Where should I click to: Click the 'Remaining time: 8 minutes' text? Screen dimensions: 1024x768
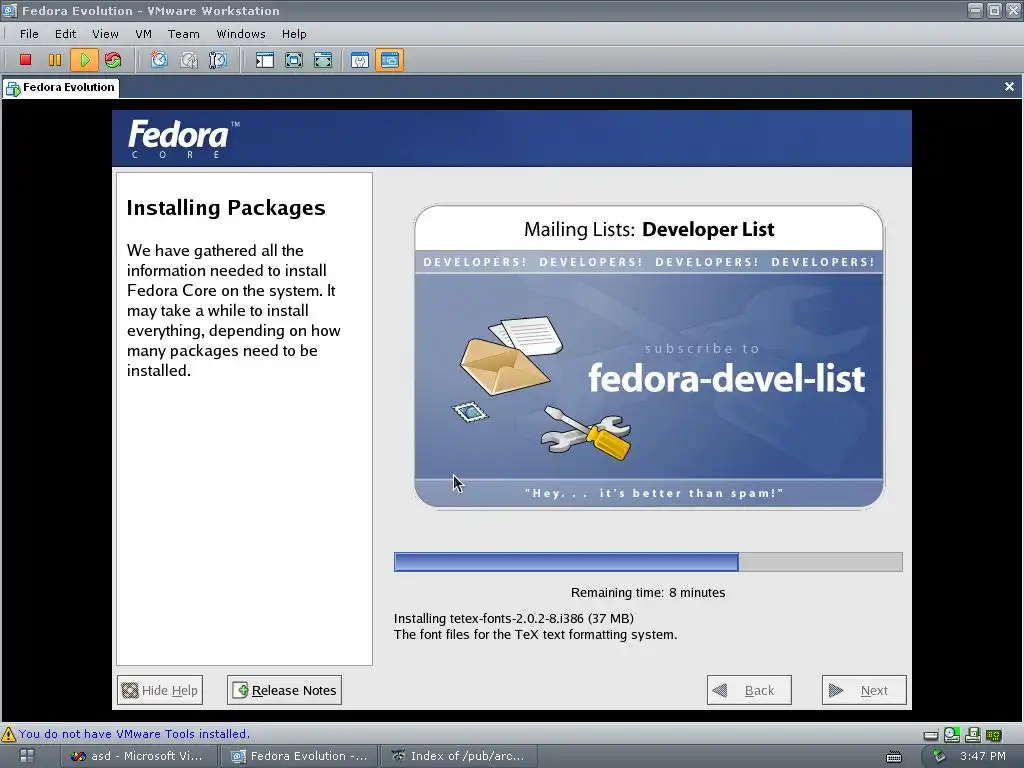[x=648, y=593]
